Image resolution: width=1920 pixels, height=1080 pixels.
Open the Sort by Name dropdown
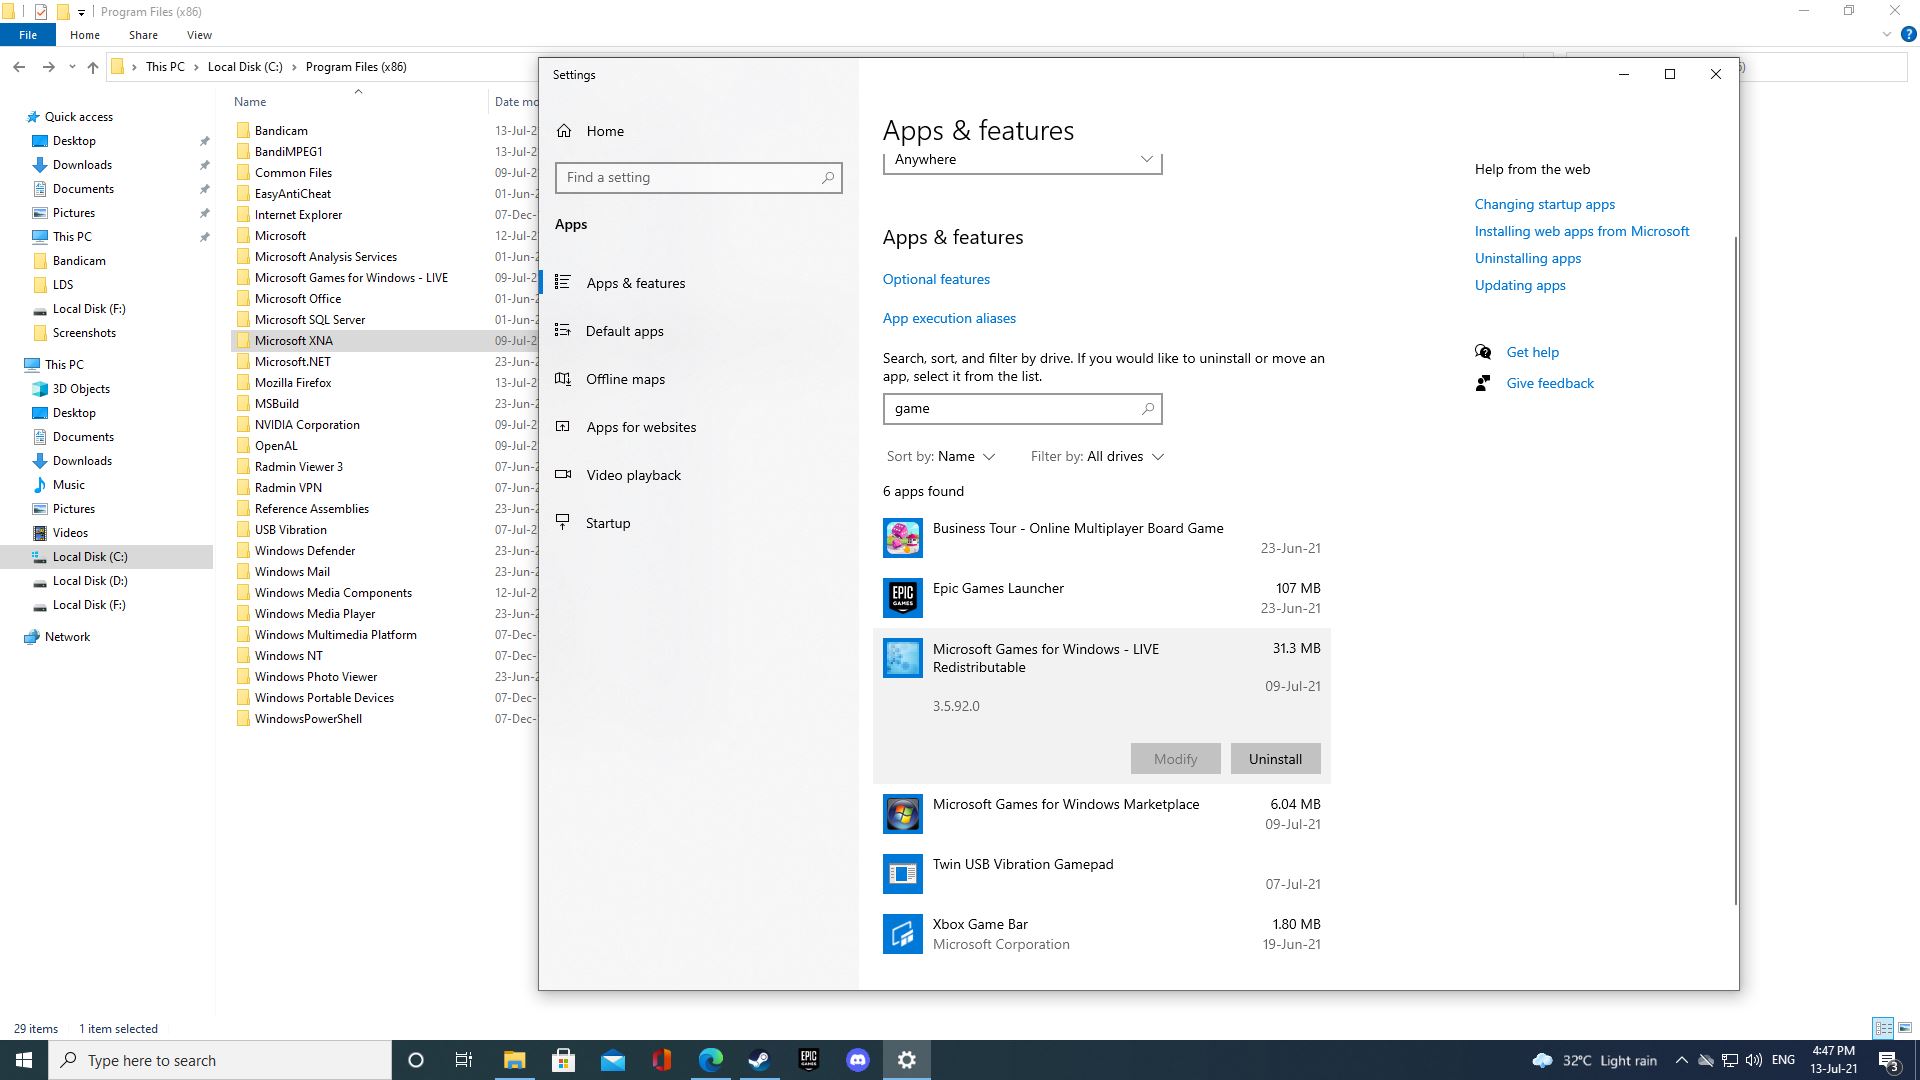941,457
